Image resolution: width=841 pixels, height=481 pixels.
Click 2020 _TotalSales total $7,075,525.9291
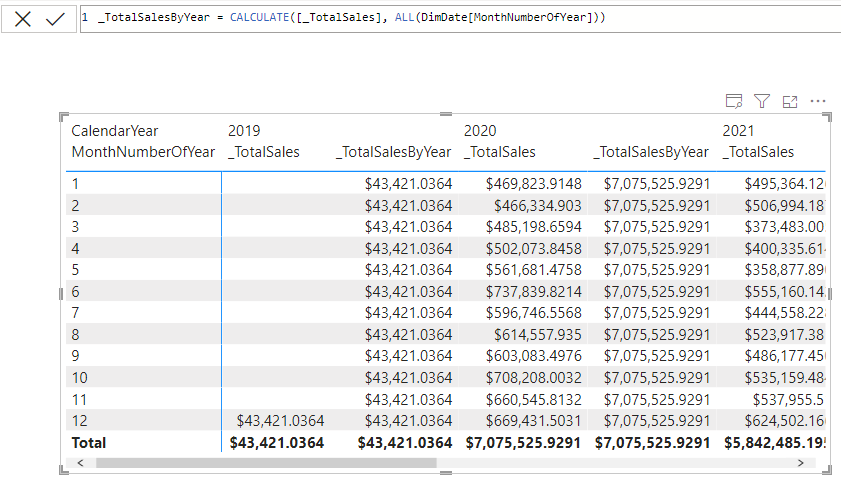[523, 443]
